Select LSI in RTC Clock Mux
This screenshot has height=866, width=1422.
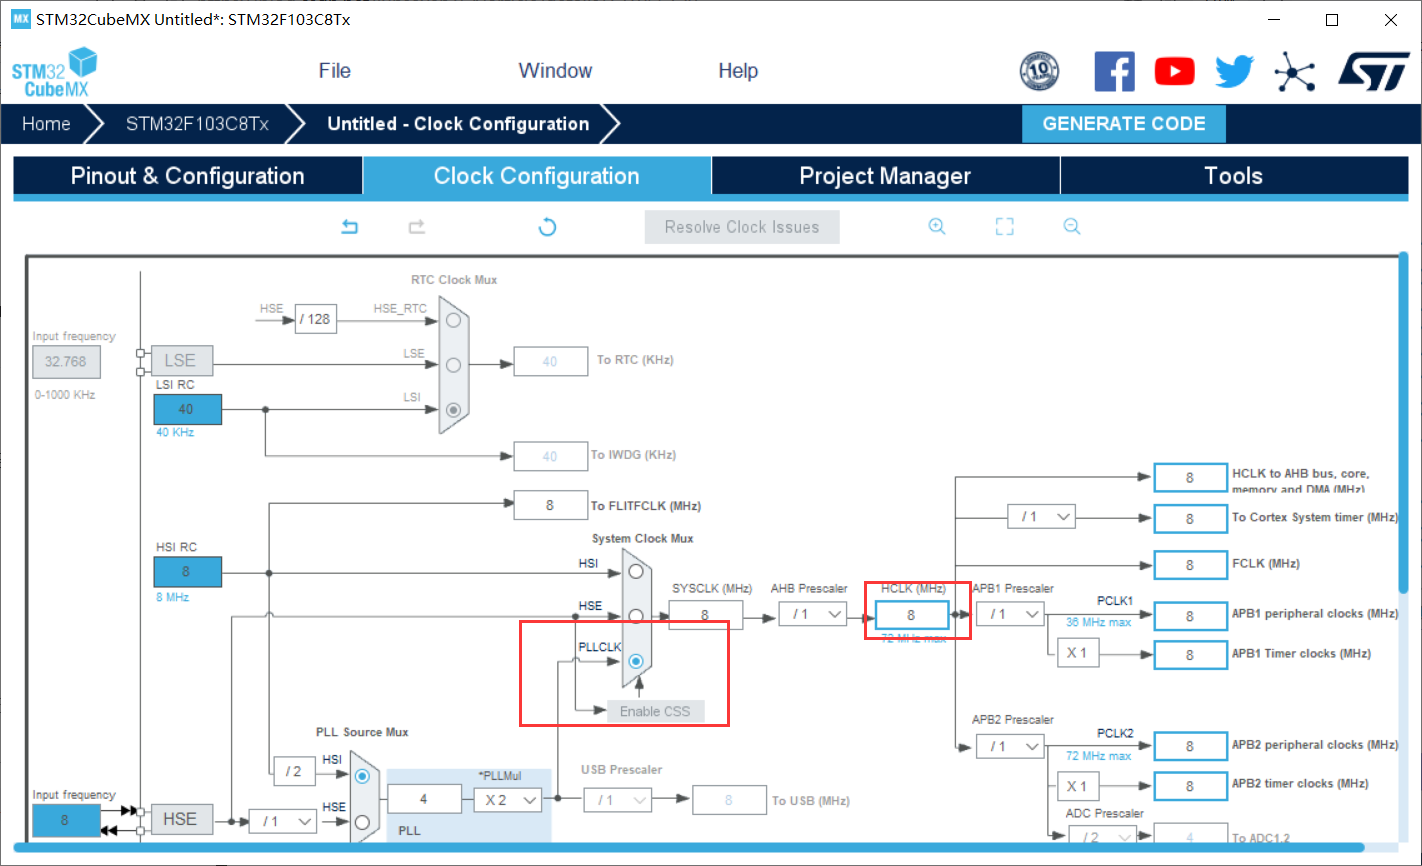pos(454,409)
